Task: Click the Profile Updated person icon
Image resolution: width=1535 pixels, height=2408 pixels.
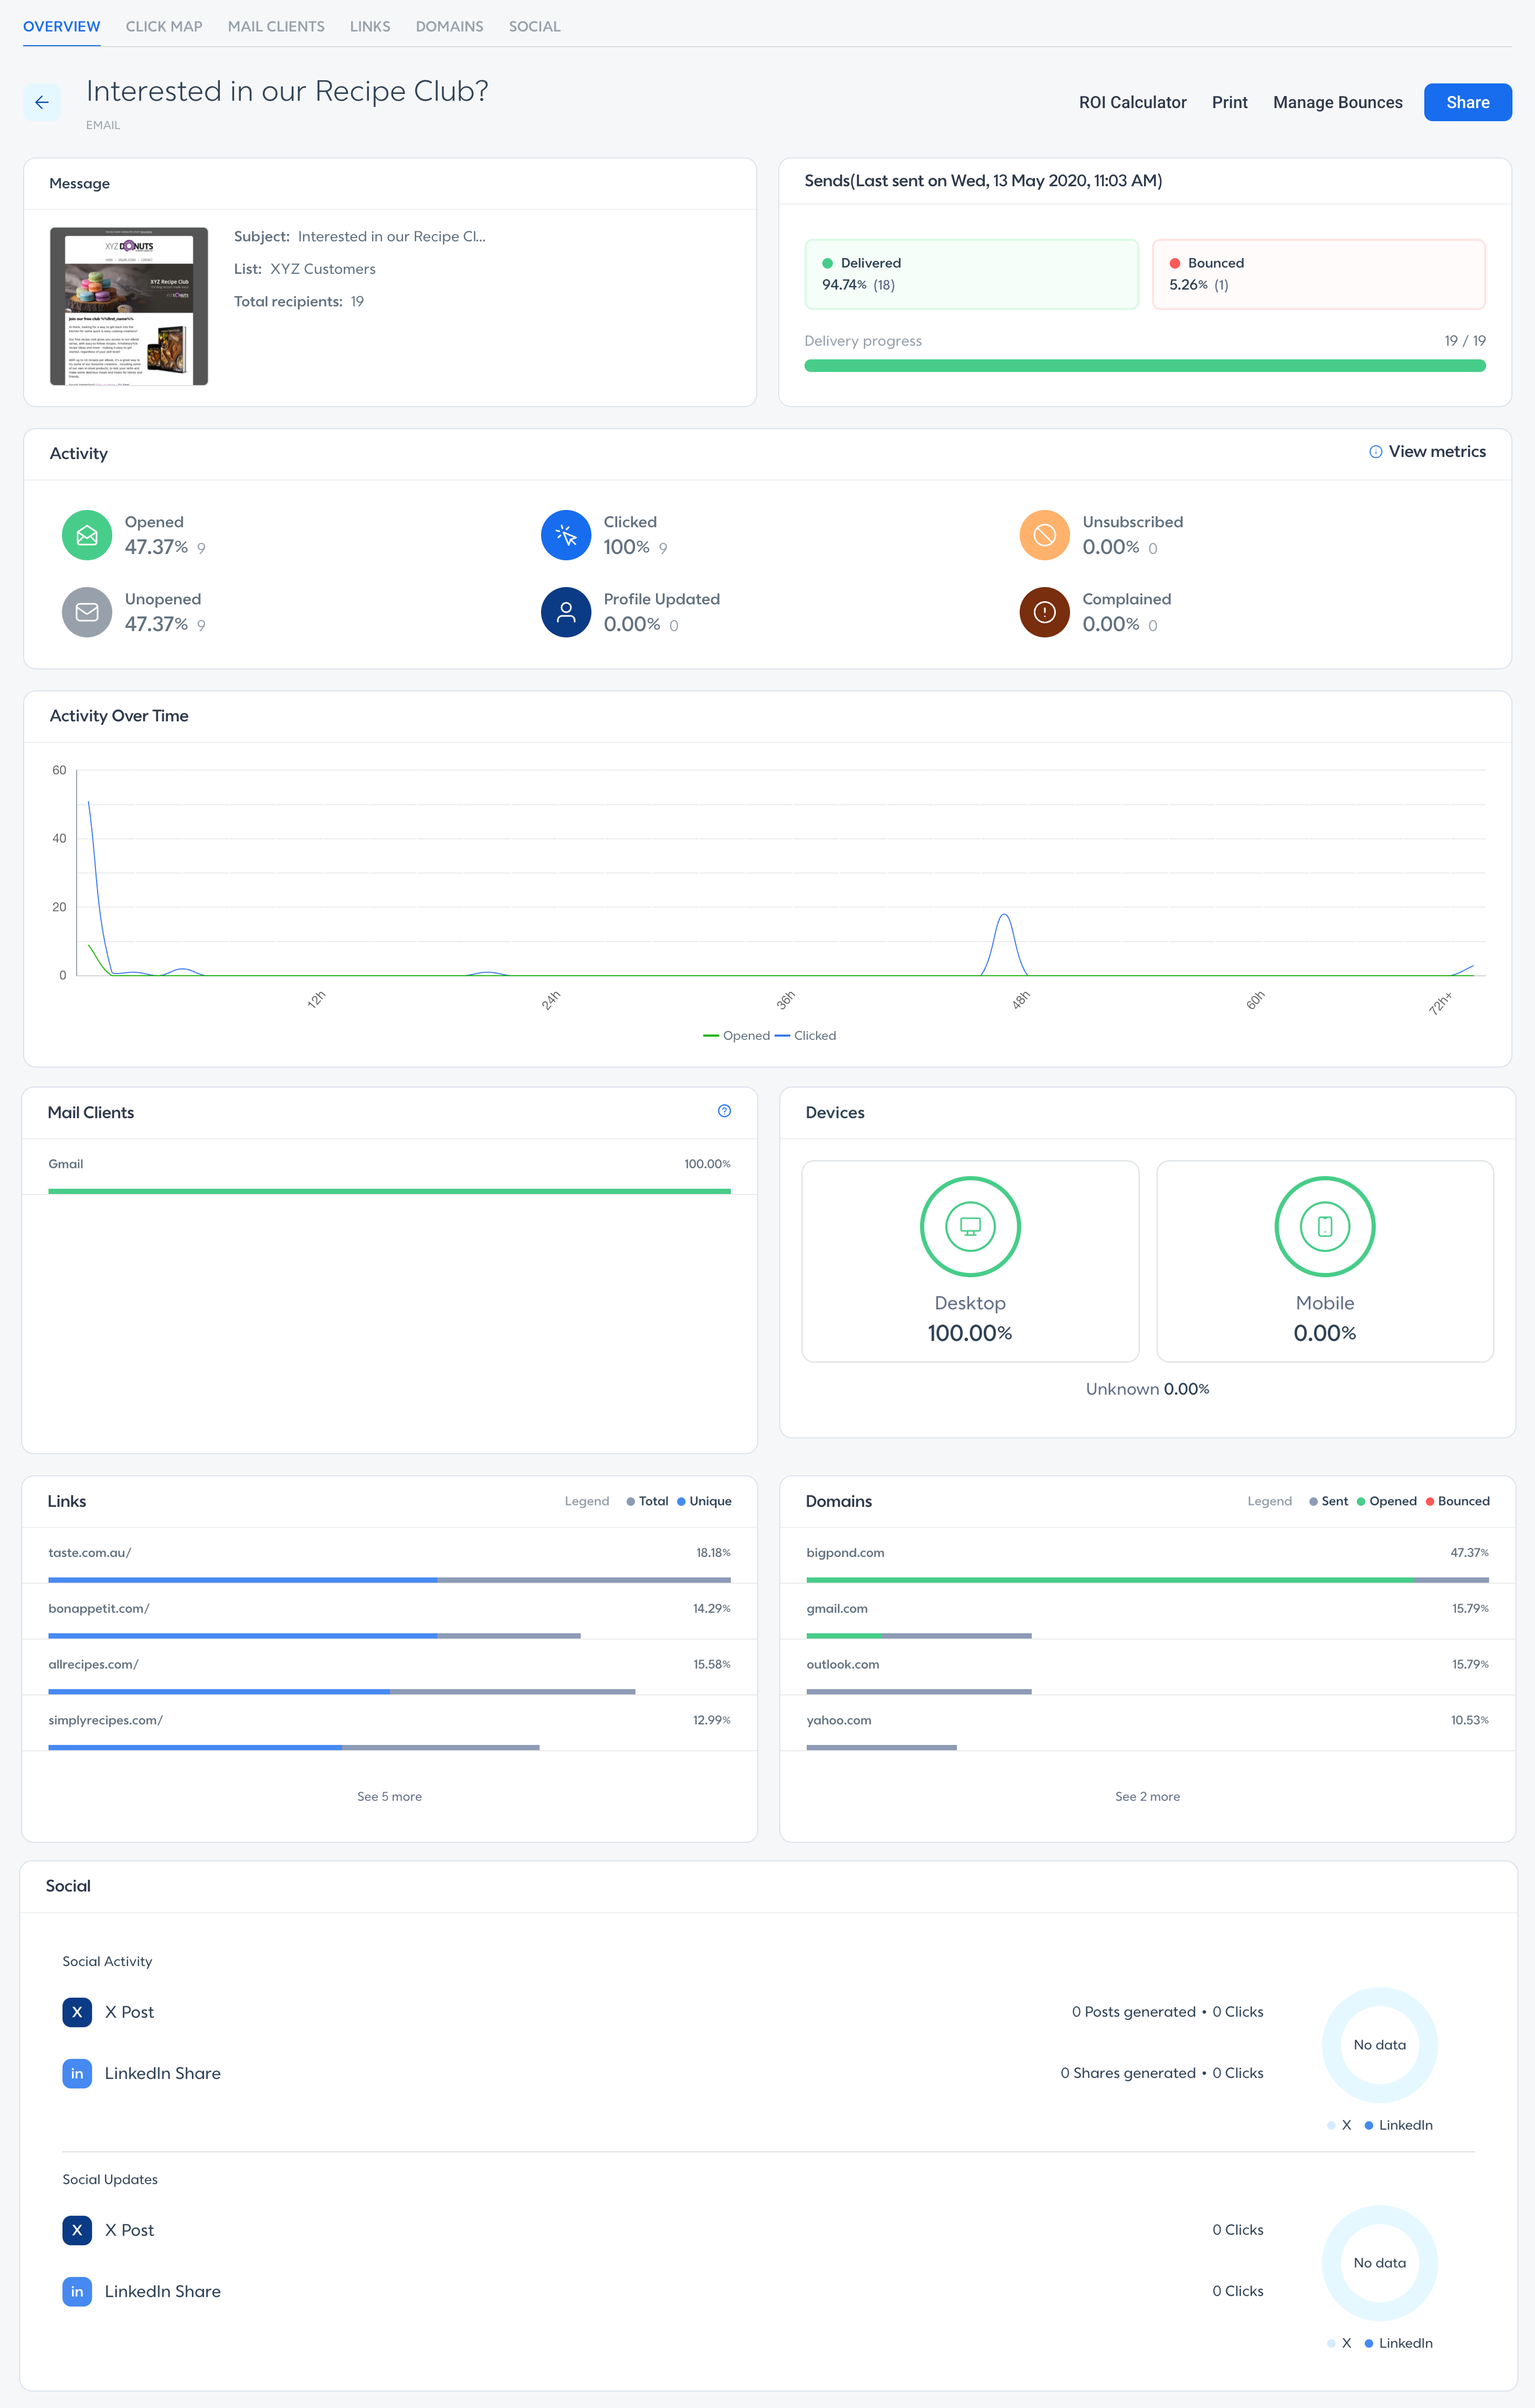Action: pos(566,612)
